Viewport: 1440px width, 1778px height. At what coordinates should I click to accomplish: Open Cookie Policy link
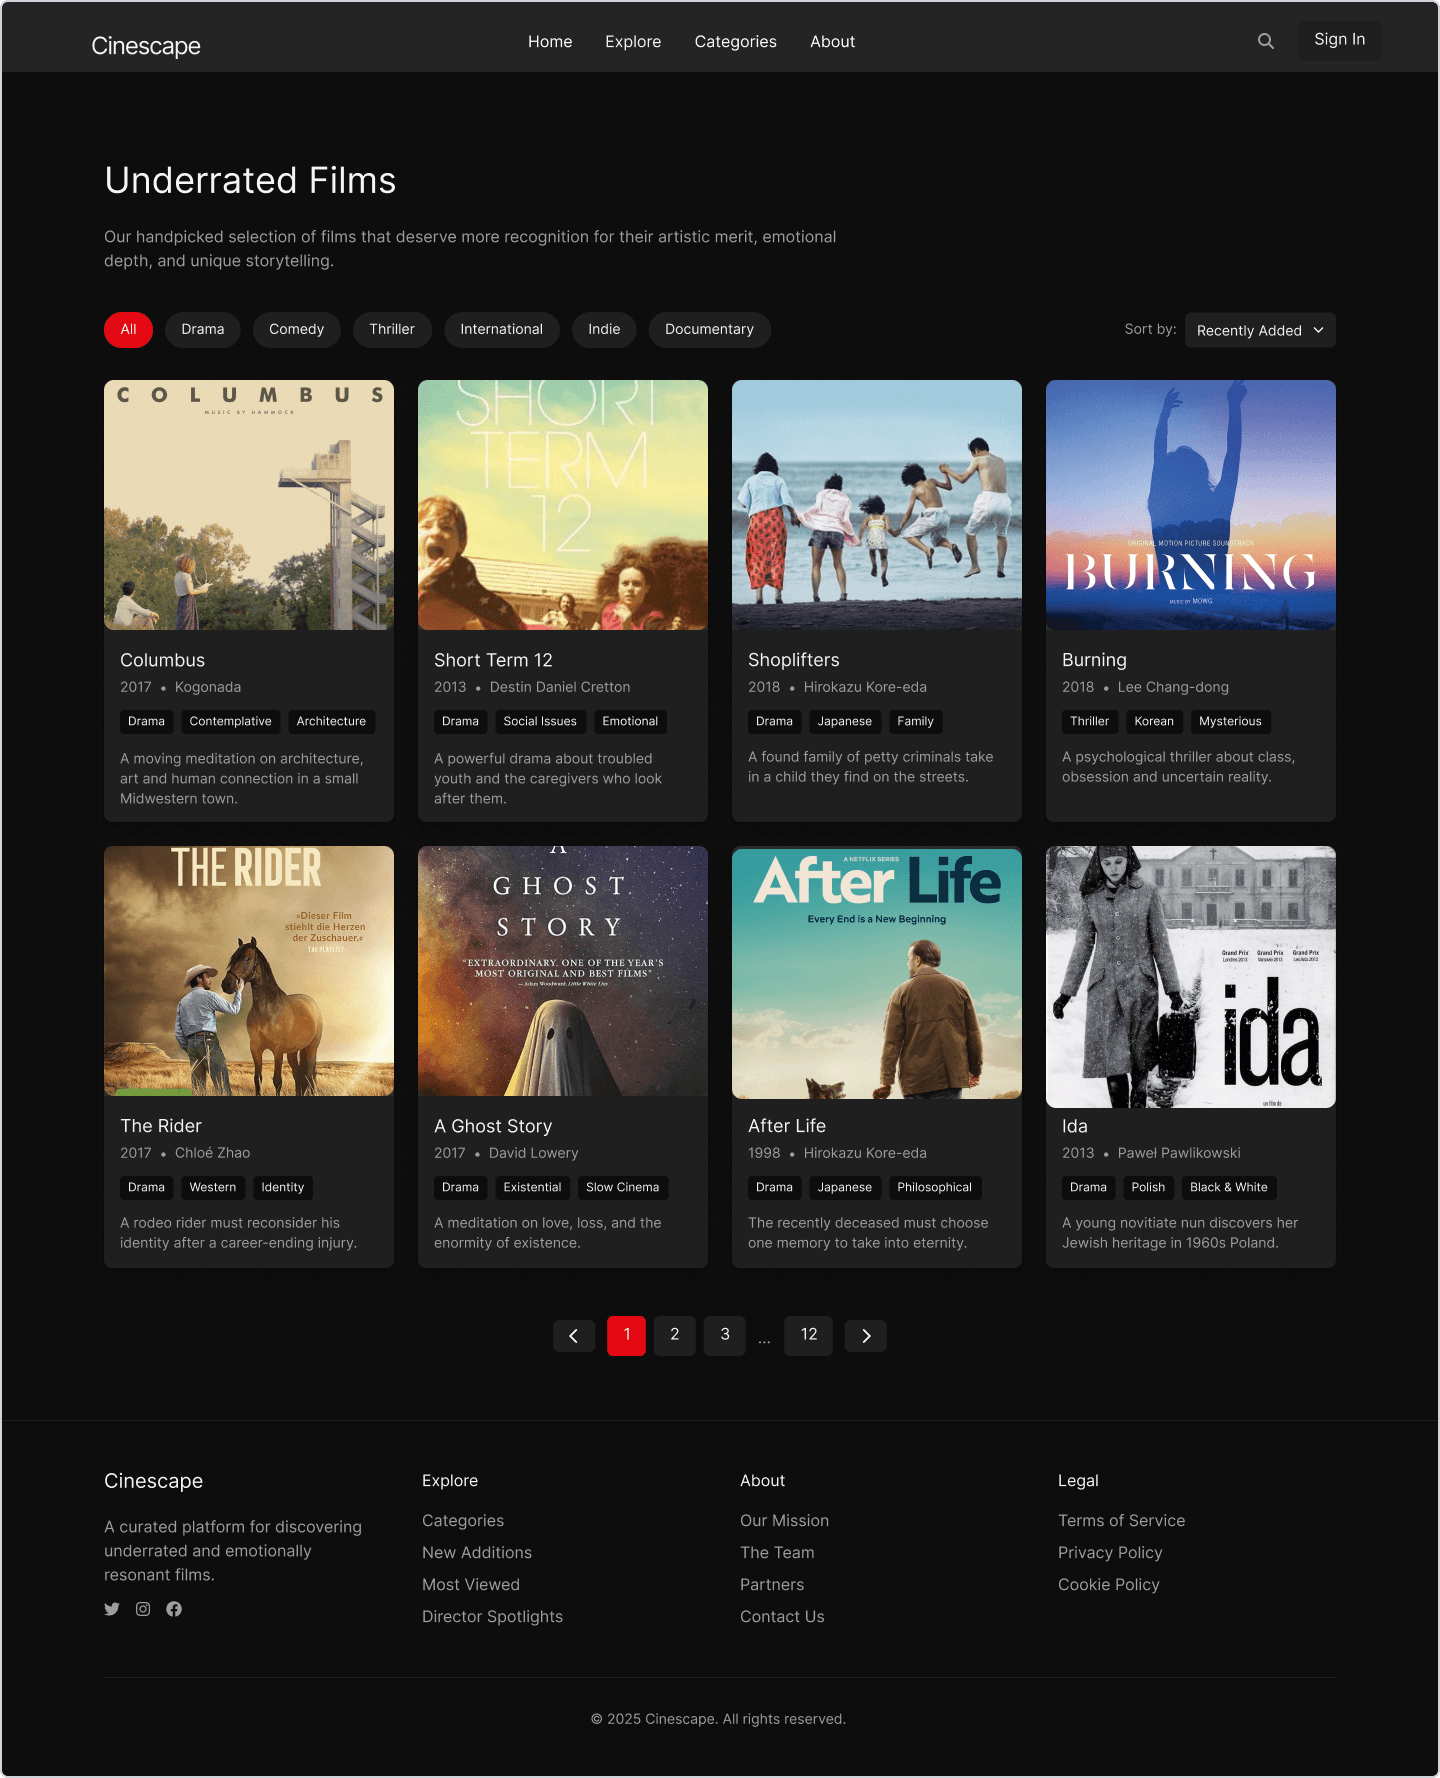coord(1109,1585)
